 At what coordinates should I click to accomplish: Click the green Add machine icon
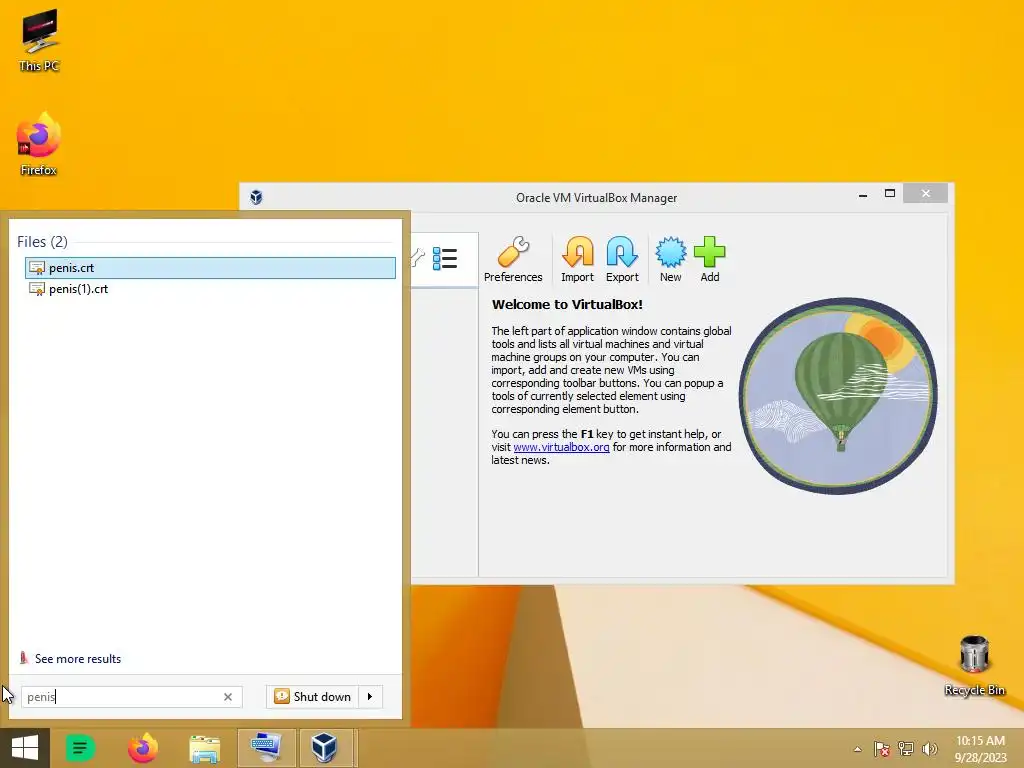[x=710, y=259]
